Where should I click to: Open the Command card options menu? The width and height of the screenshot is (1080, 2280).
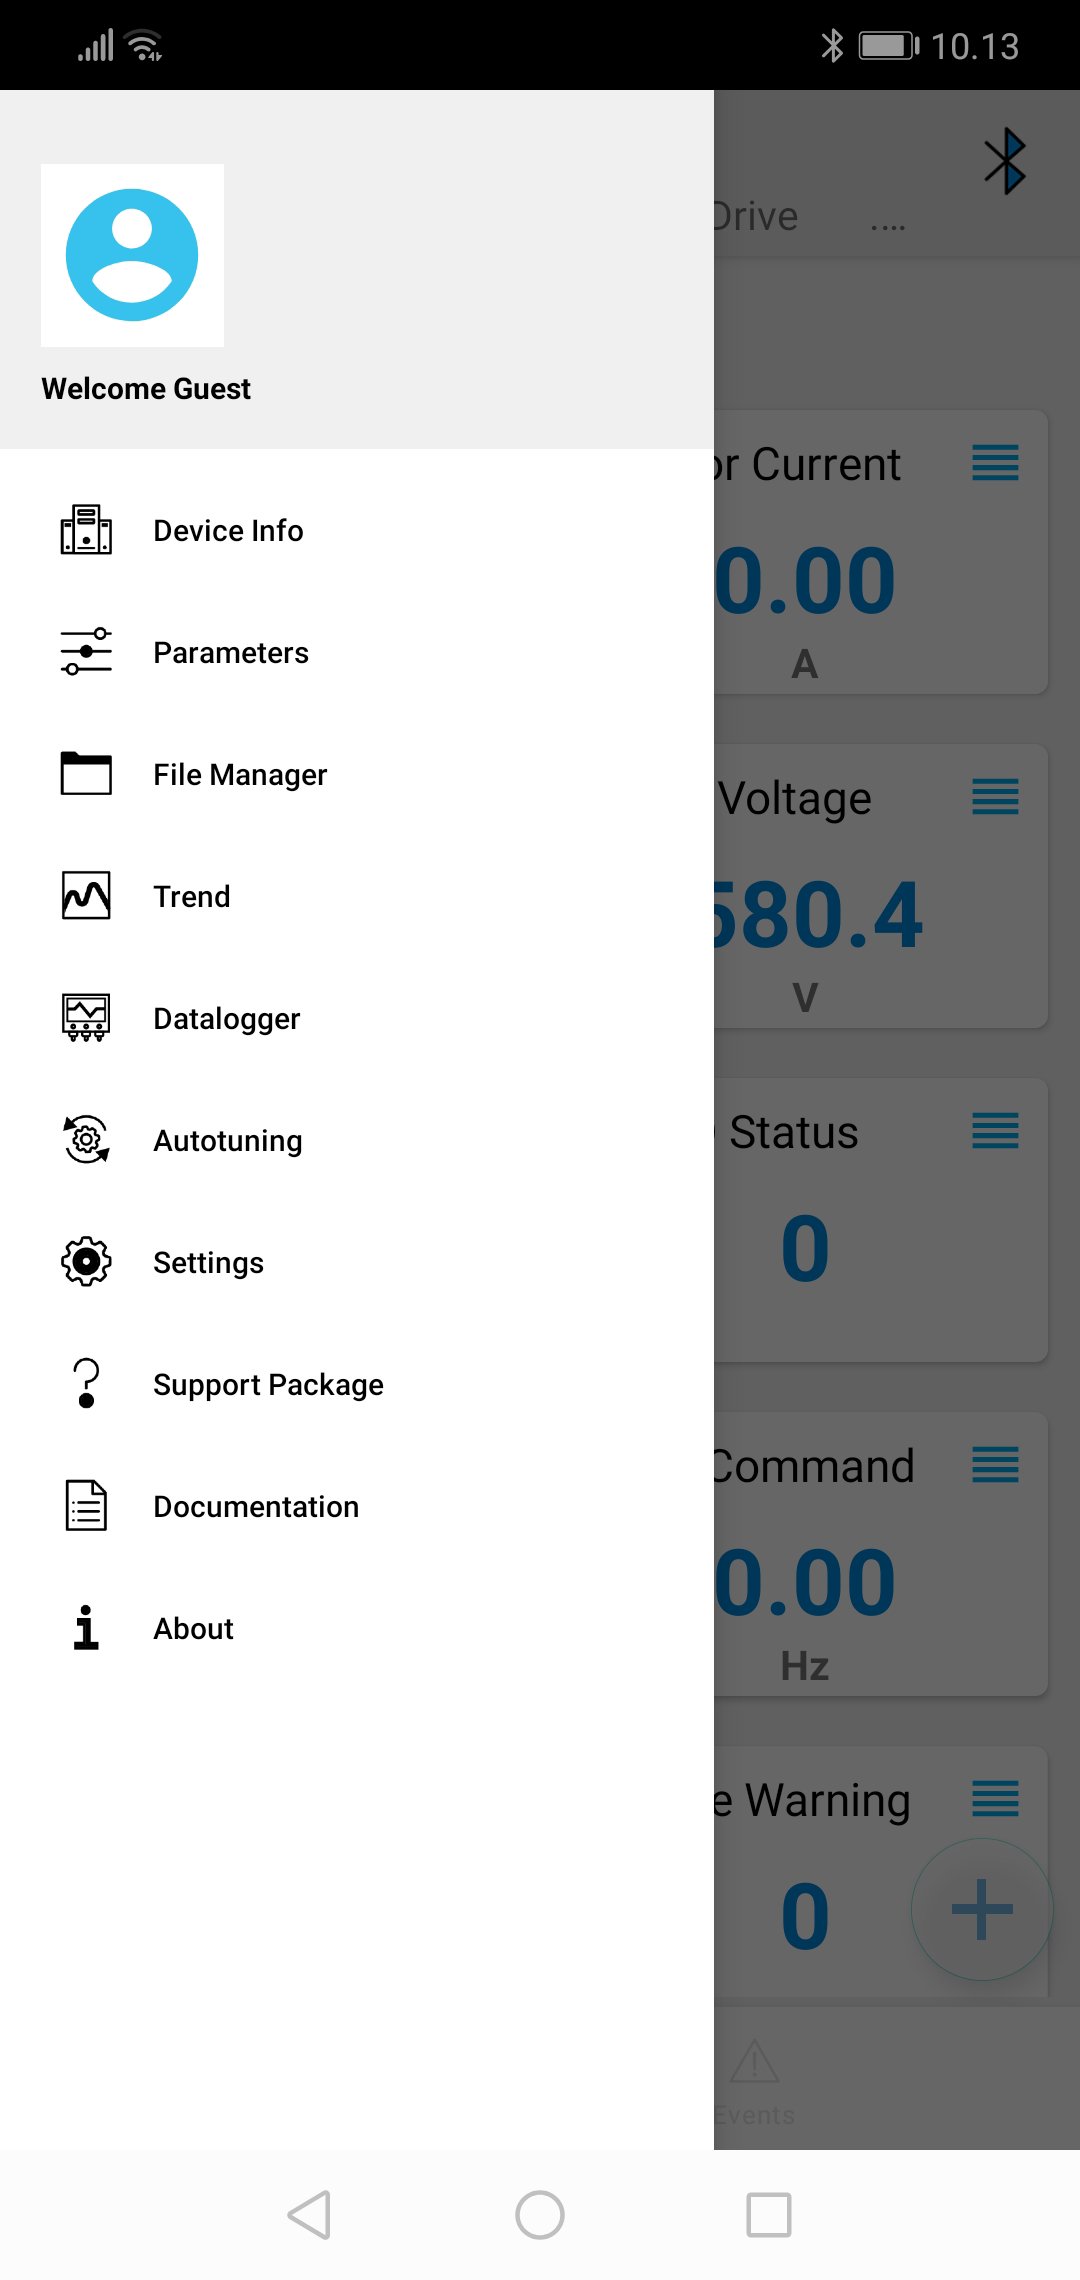(x=995, y=1465)
